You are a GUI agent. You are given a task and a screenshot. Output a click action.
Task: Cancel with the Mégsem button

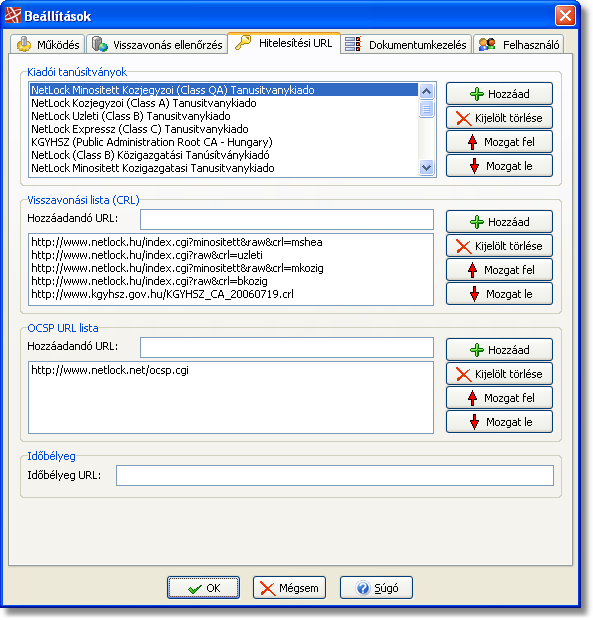289,588
